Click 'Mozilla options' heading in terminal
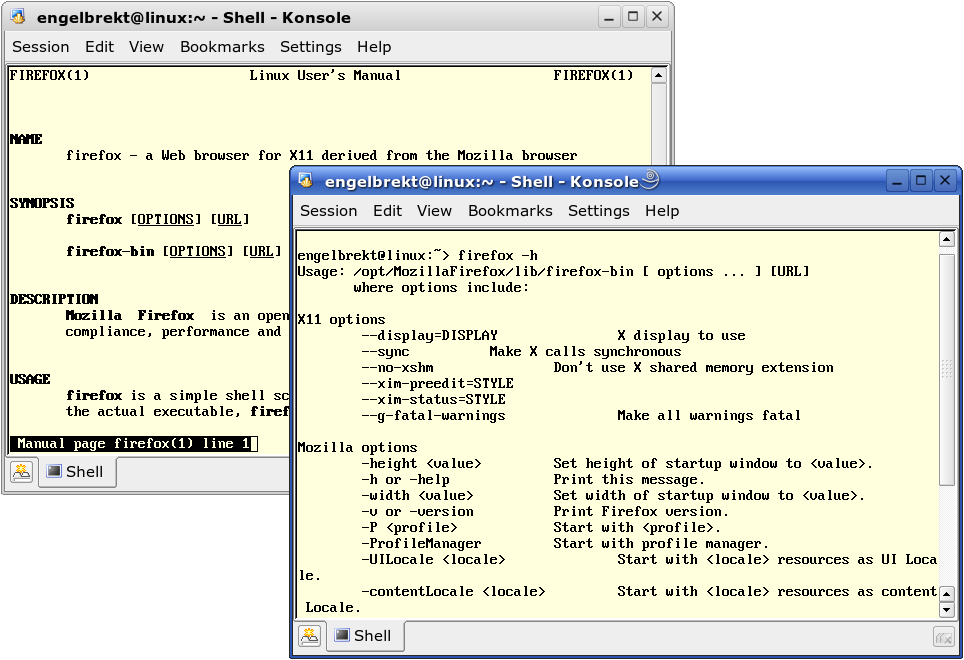Image resolution: width=964 pixels, height=660 pixels. pos(357,447)
